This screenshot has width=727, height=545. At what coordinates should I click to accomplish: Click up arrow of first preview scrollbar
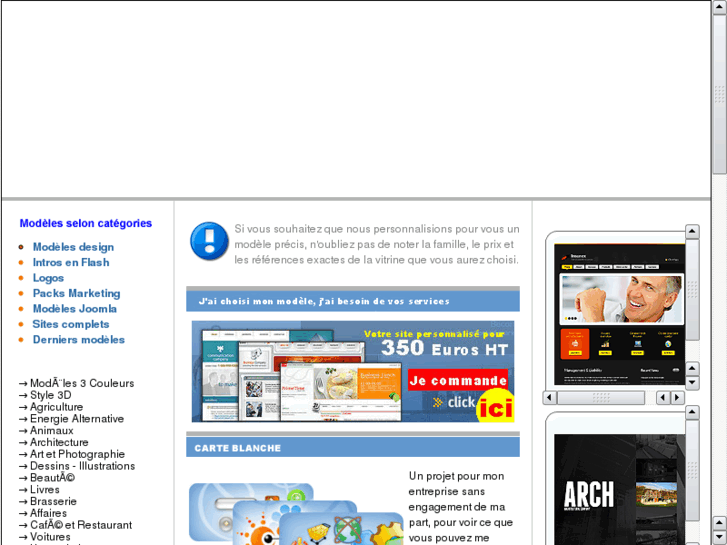pyautogui.click(x=692, y=231)
